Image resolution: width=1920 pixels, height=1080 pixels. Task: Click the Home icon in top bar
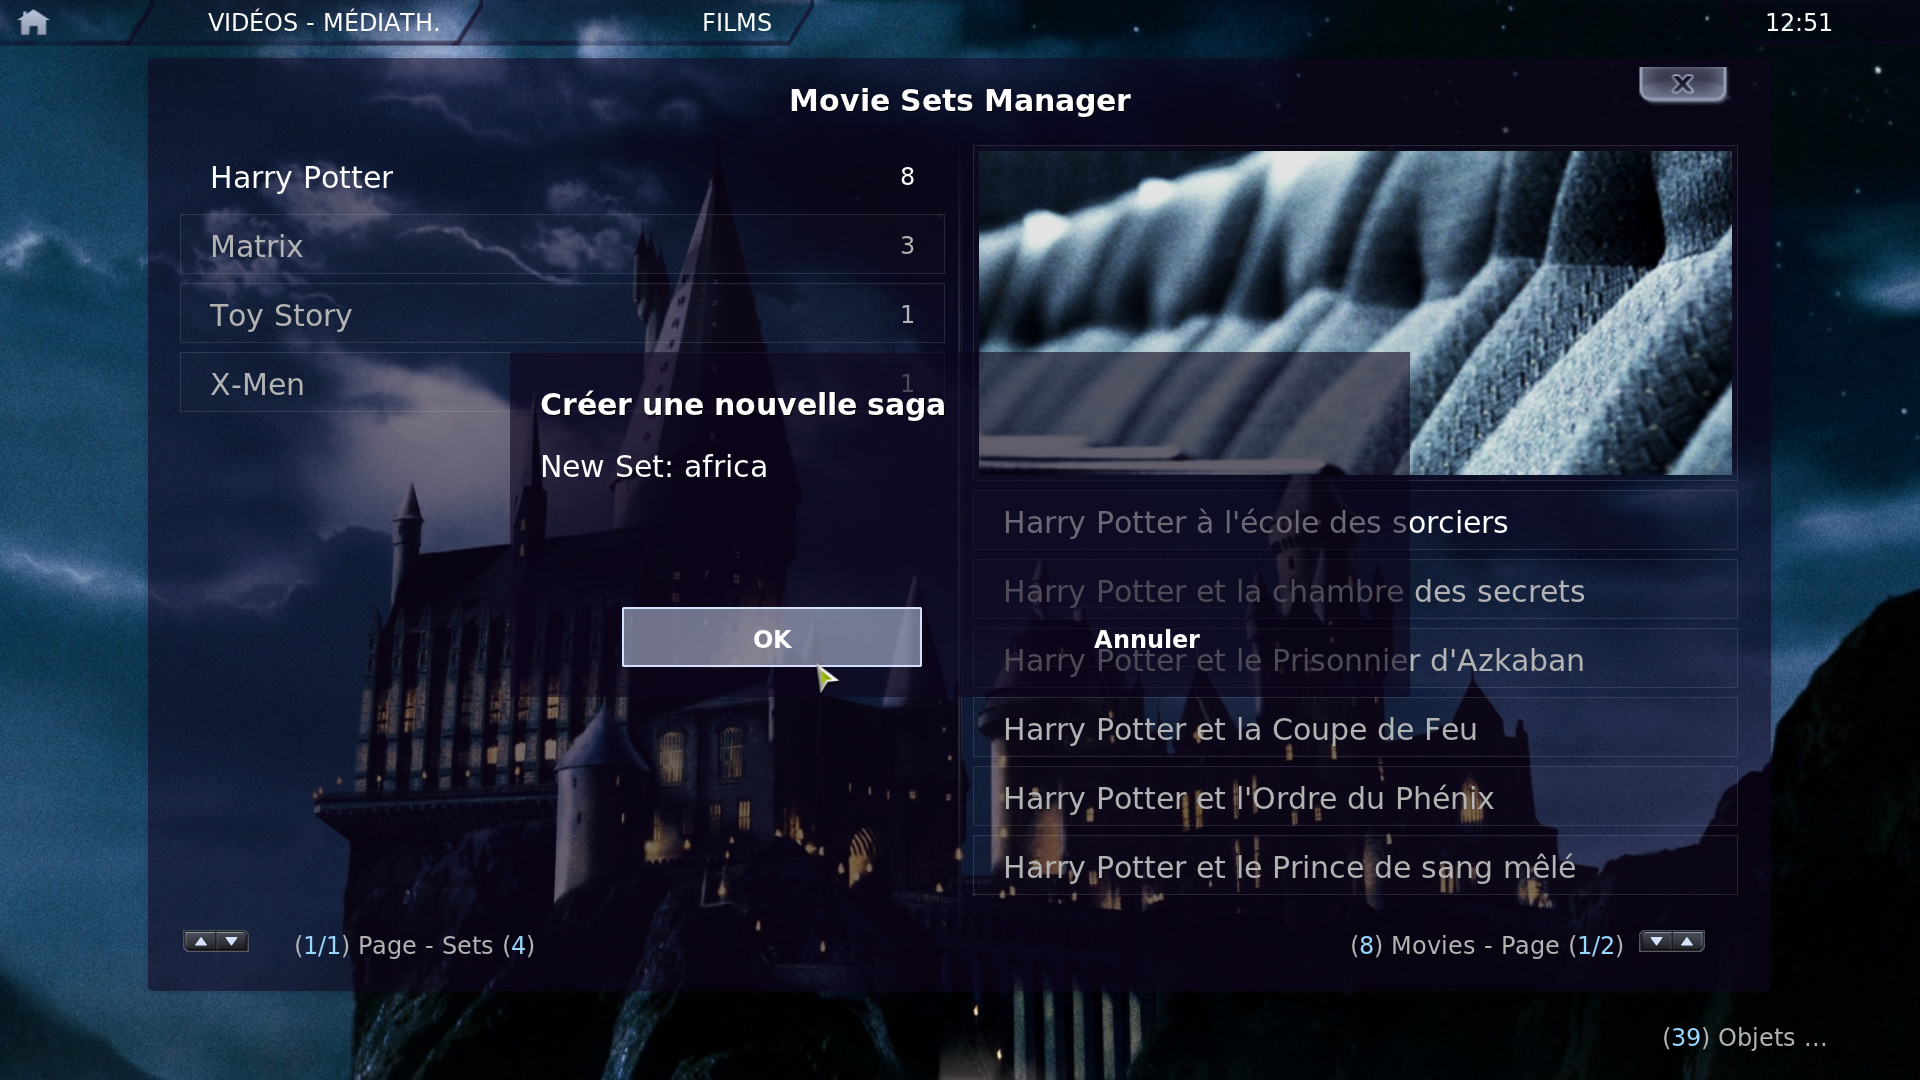pyautogui.click(x=33, y=22)
